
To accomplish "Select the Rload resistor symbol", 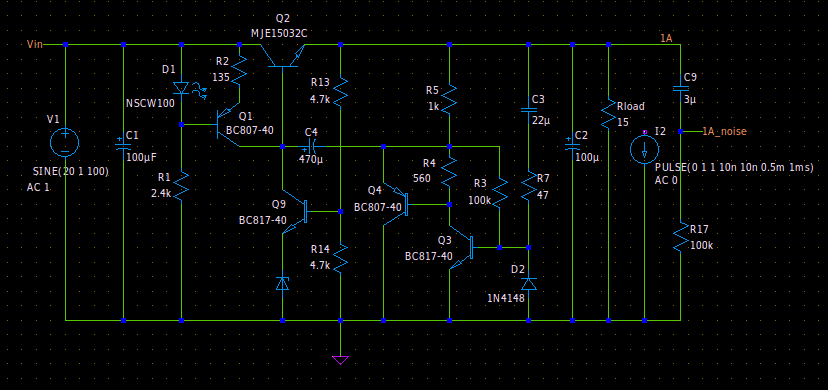I will pos(608,112).
